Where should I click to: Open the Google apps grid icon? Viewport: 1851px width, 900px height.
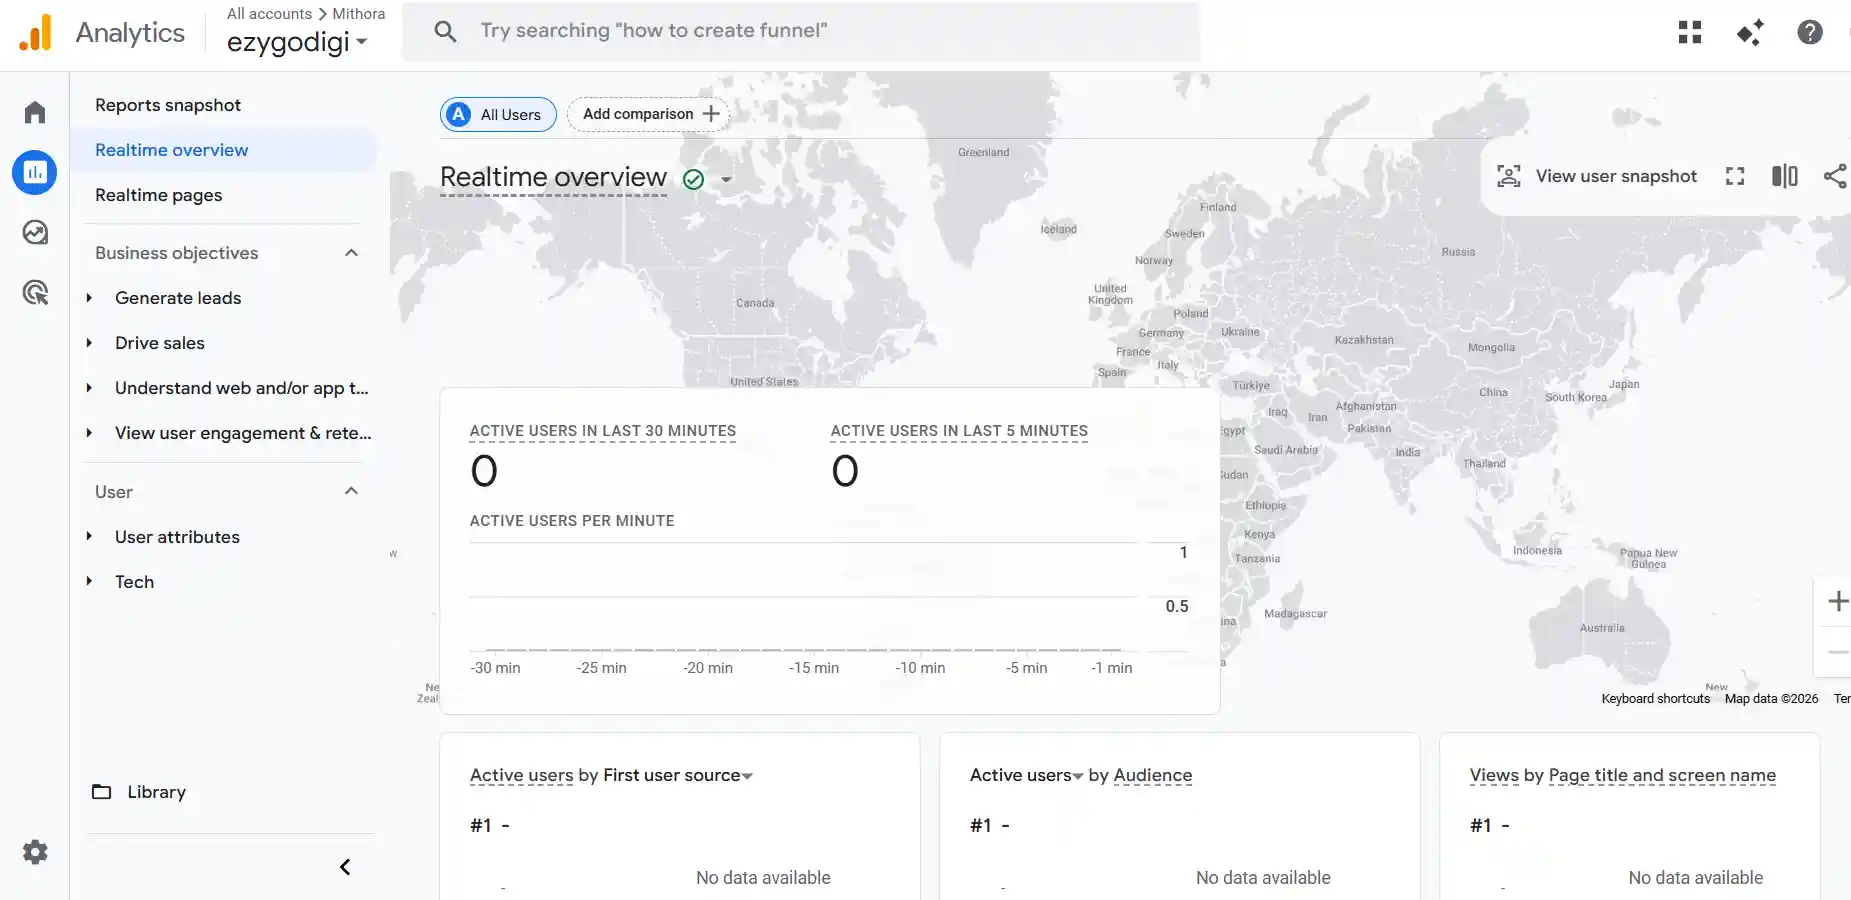tap(1689, 32)
